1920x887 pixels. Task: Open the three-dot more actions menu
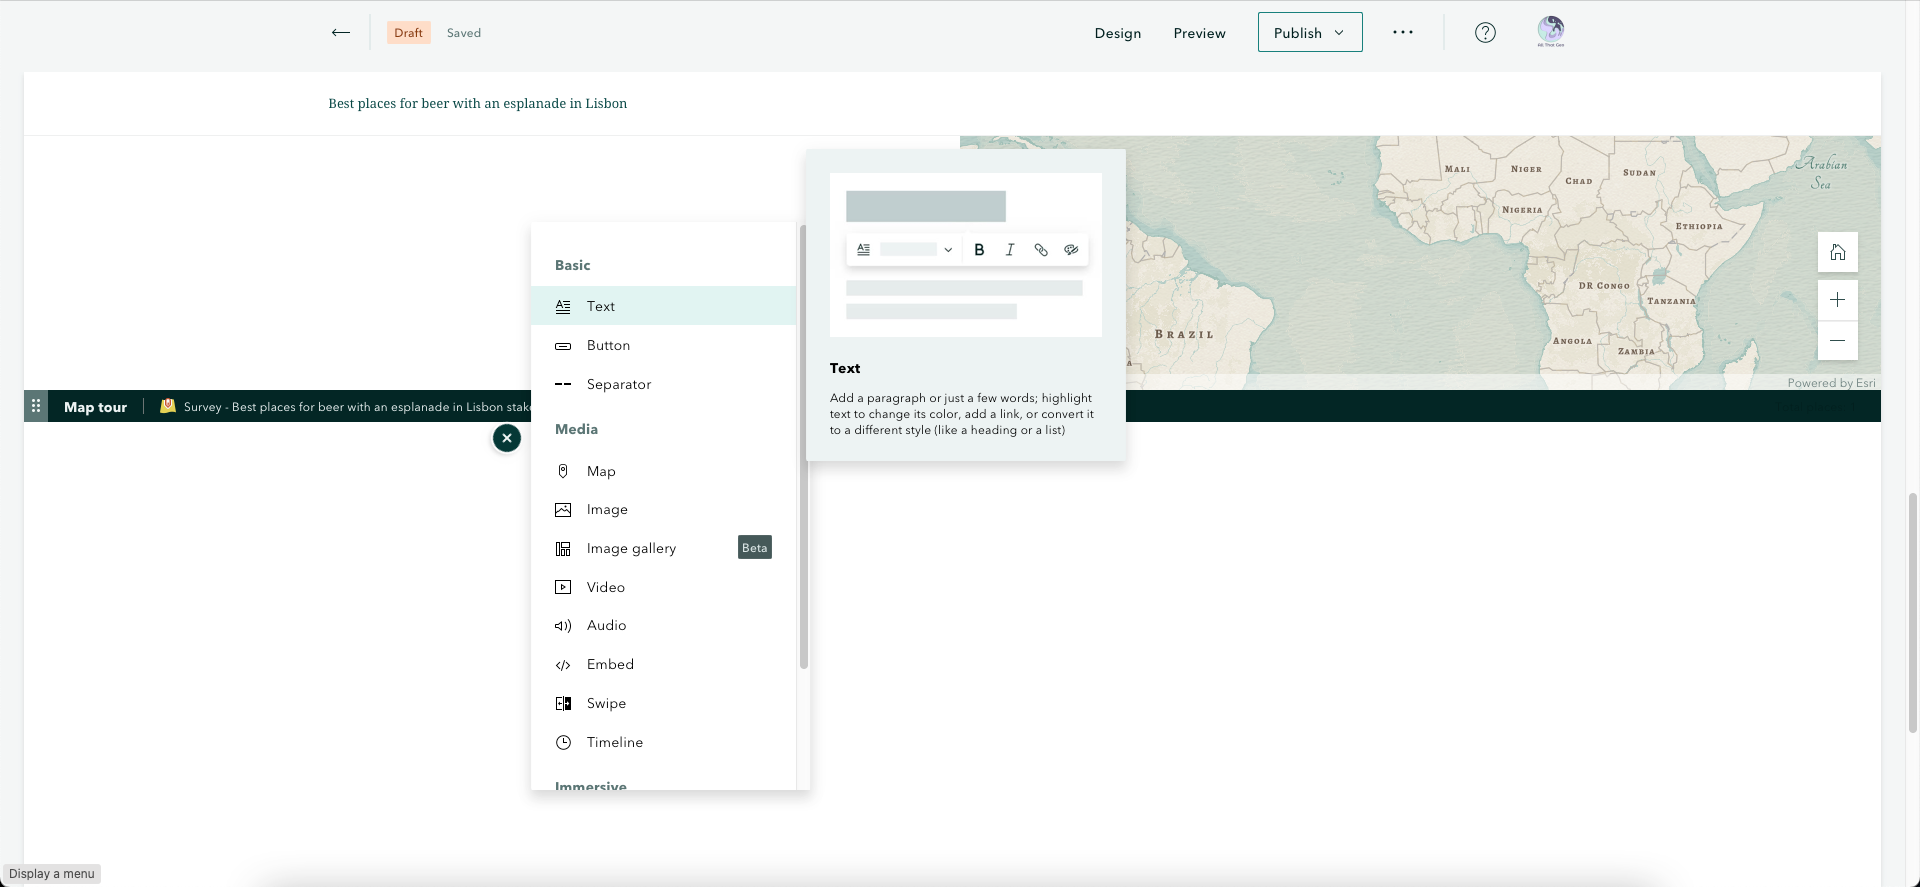(x=1403, y=32)
